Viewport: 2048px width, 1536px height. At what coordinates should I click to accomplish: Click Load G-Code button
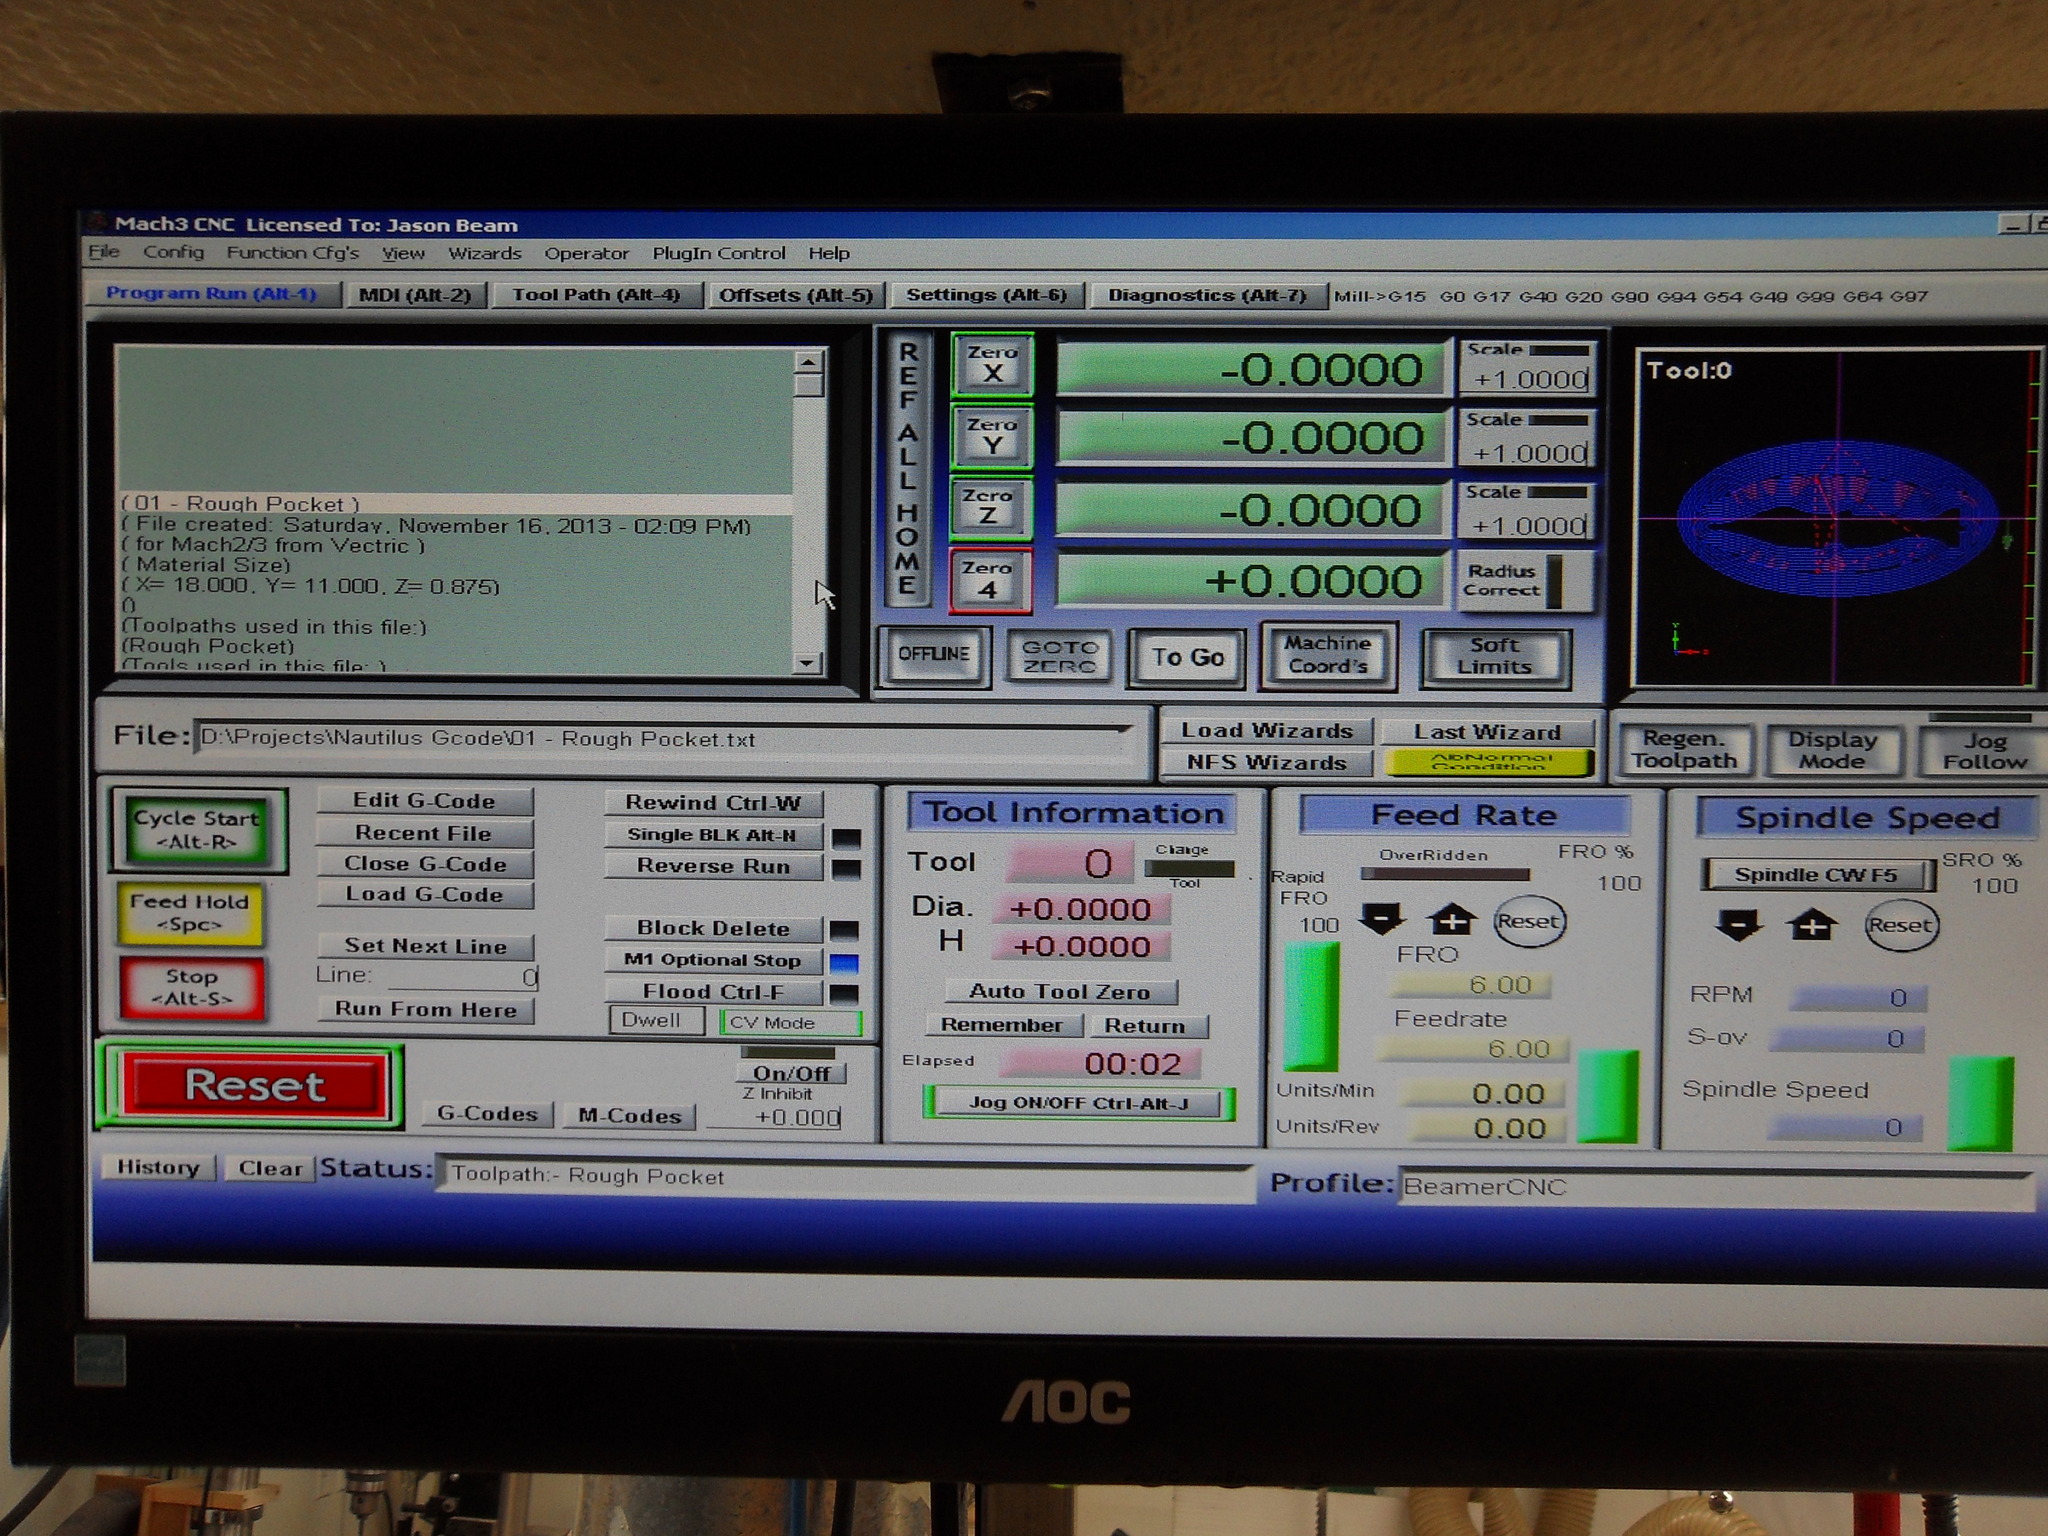click(424, 894)
